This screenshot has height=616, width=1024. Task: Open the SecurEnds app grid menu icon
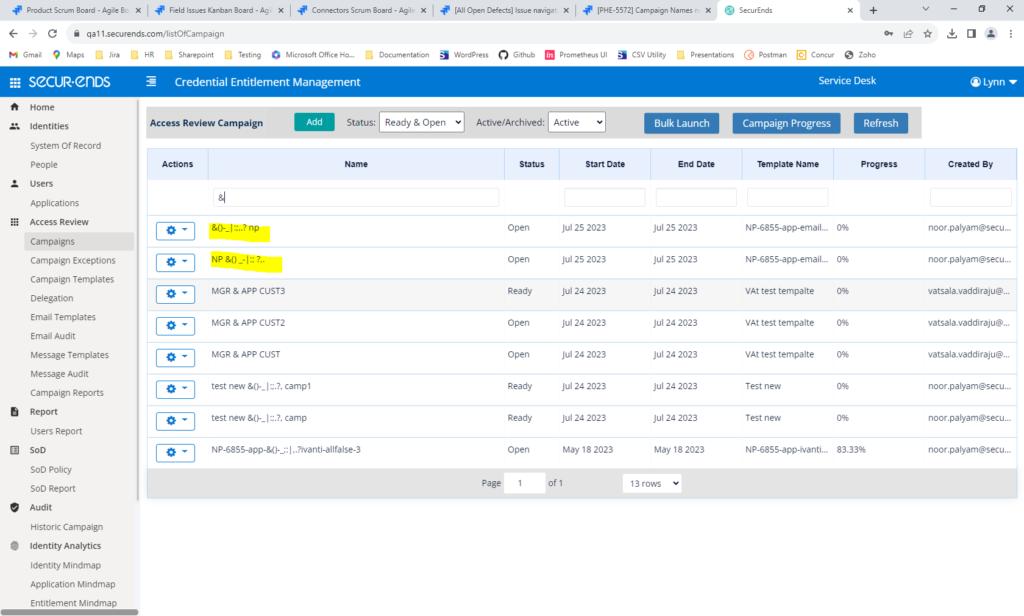(x=14, y=82)
